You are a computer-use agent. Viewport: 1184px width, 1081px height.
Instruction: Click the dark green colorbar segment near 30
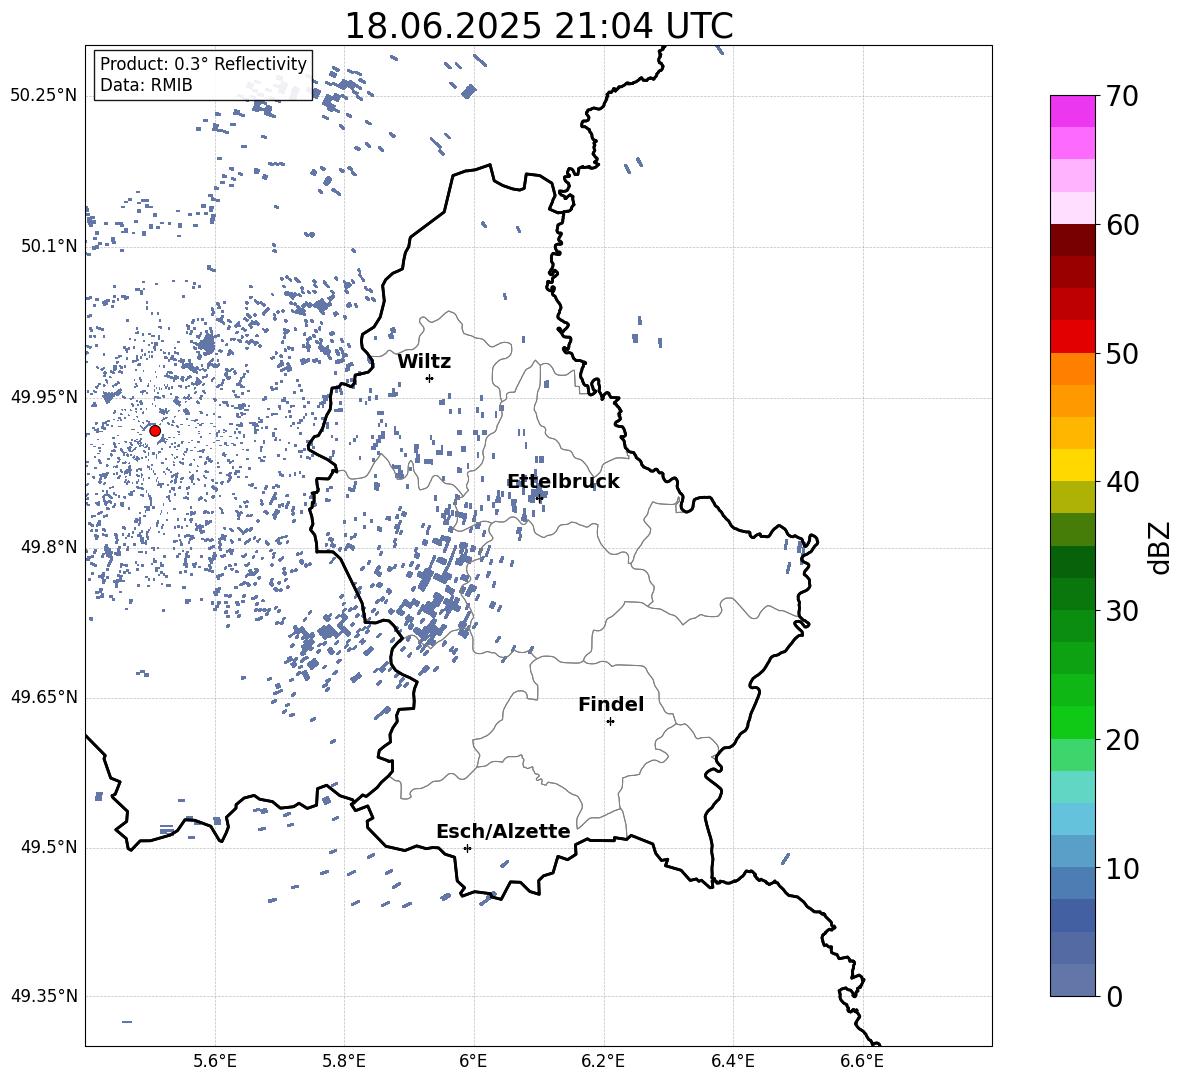(1073, 594)
